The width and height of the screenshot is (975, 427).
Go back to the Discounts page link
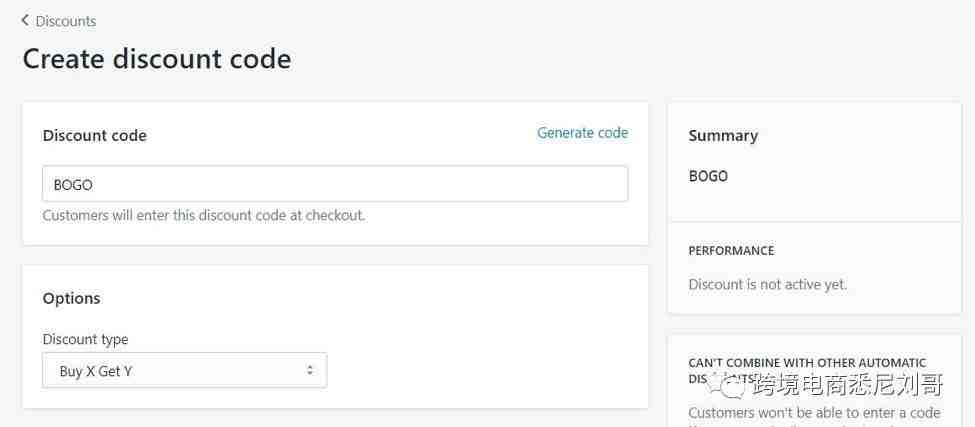click(x=65, y=21)
